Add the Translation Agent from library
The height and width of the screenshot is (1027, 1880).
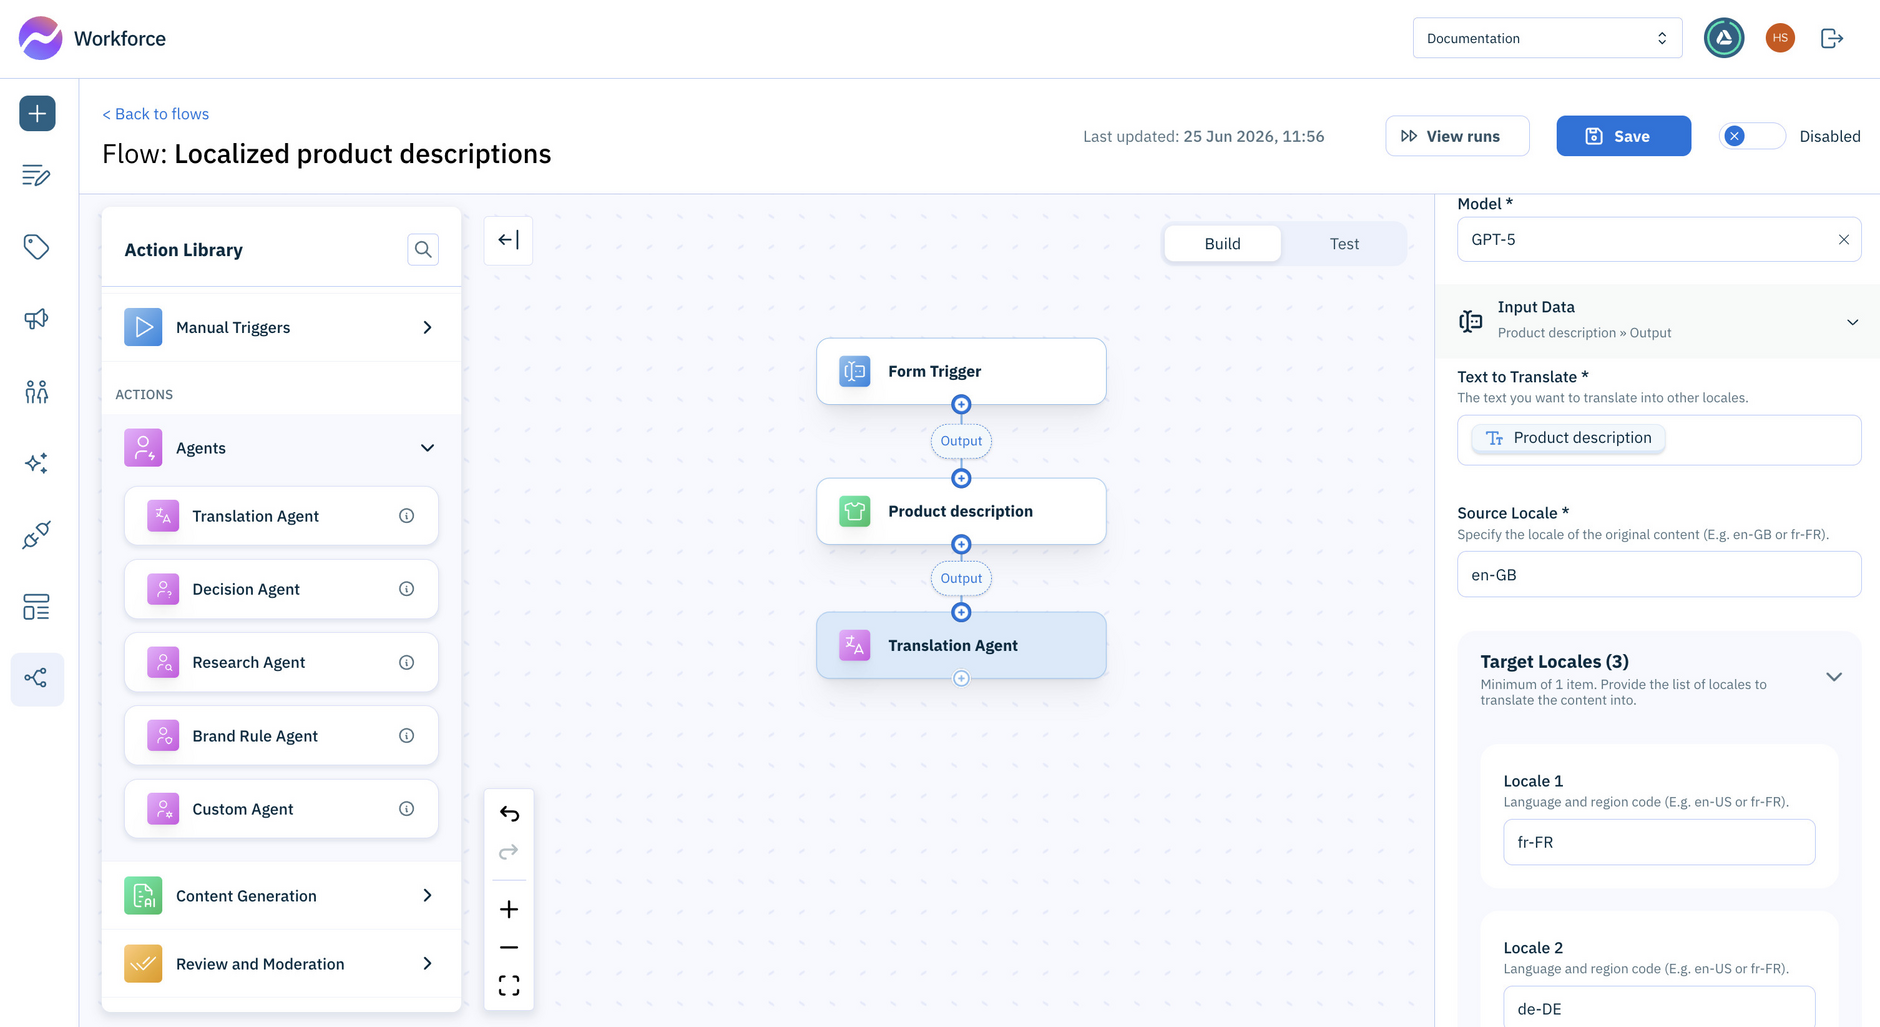(x=281, y=516)
